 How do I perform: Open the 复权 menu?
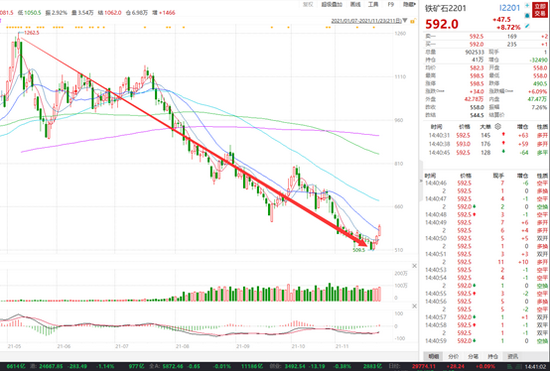point(308,5)
